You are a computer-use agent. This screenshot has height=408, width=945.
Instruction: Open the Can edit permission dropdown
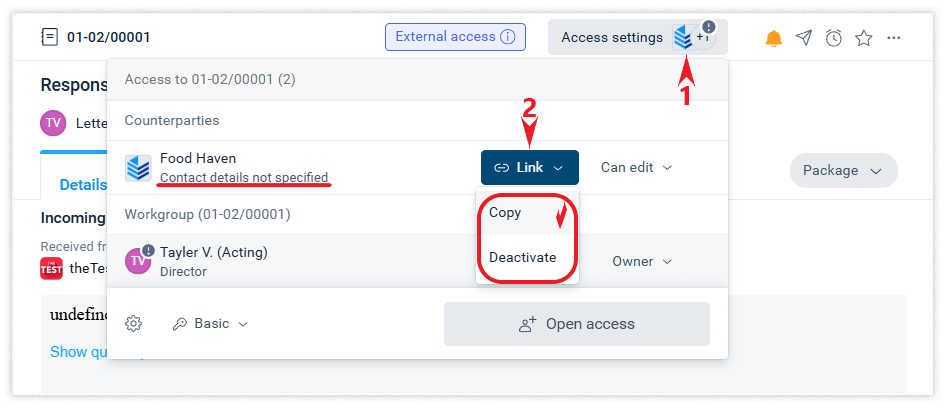click(636, 168)
